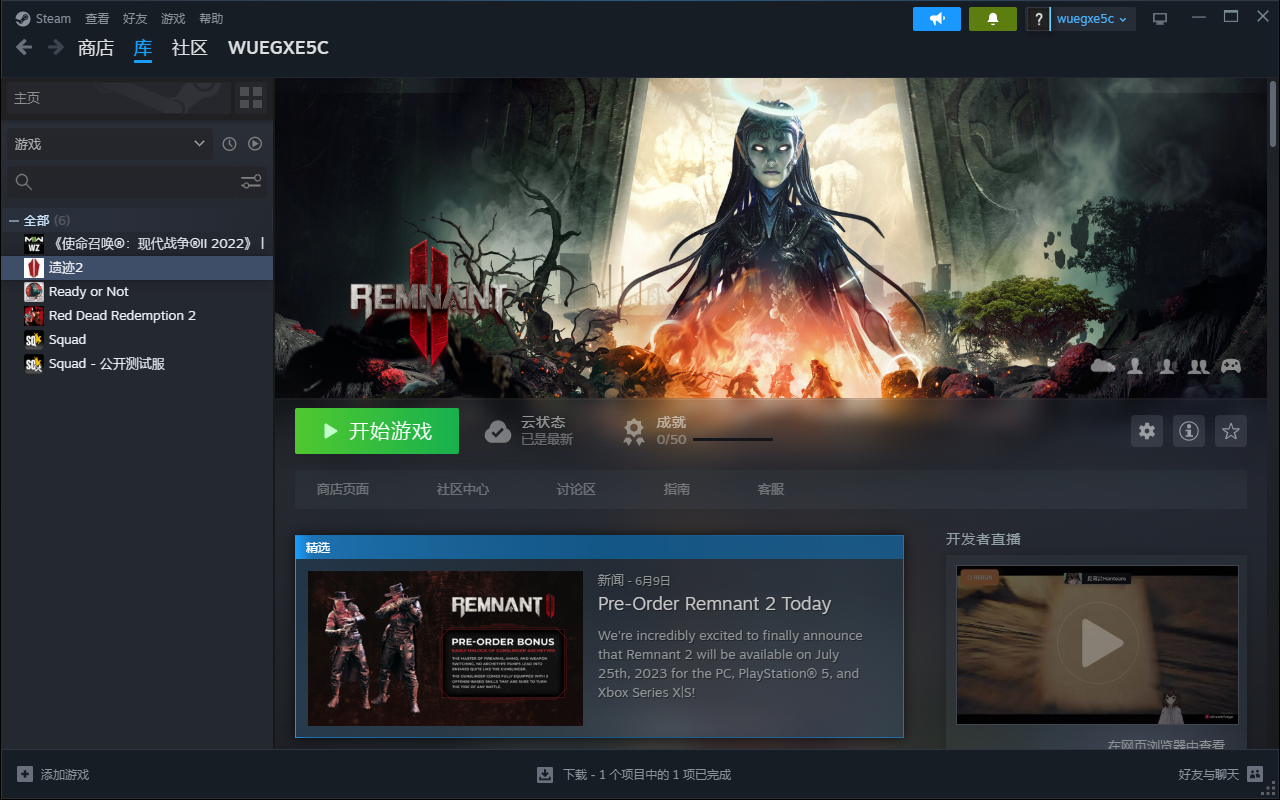Open the 讨论区 link
Screen dimensions: 1280x800
pos(576,489)
